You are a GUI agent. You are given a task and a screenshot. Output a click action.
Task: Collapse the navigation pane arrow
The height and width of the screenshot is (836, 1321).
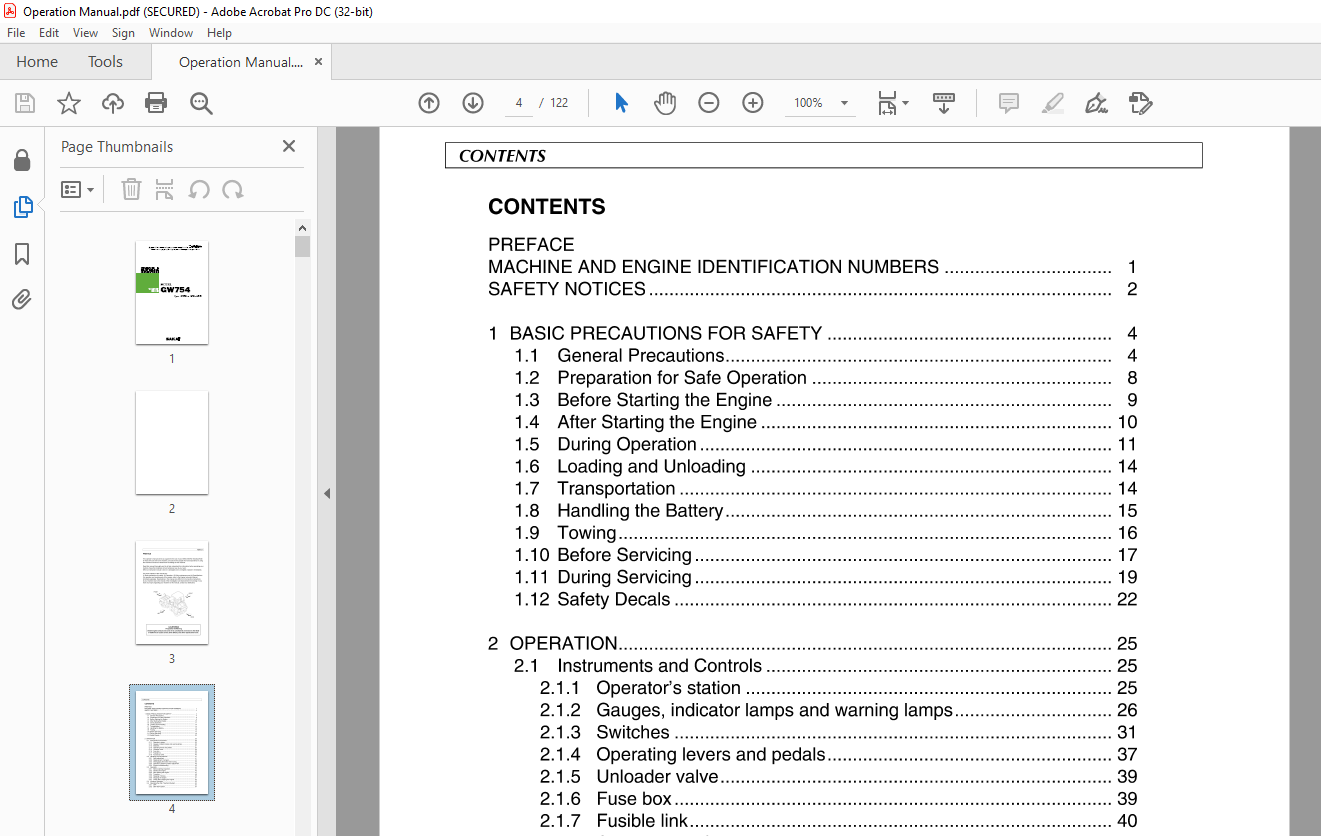click(326, 493)
